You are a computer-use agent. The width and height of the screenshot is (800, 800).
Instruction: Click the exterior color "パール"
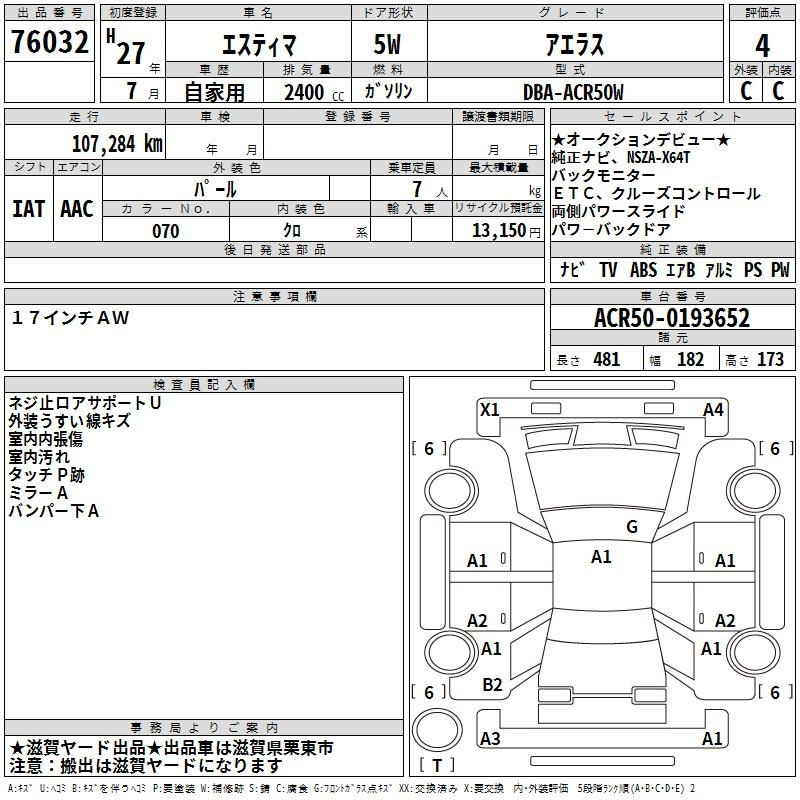point(215,189)
